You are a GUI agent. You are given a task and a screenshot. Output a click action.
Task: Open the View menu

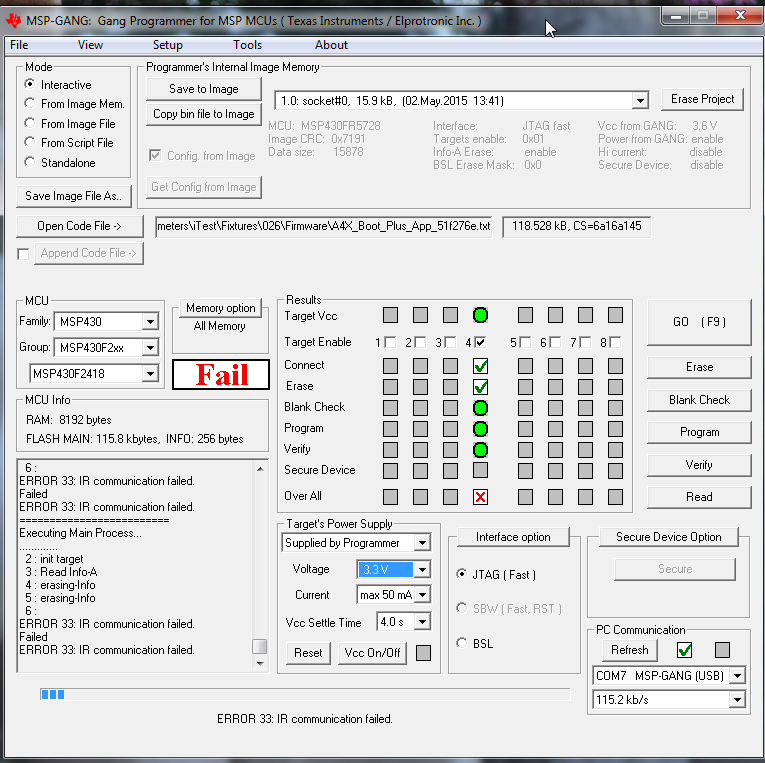[90, 45]
